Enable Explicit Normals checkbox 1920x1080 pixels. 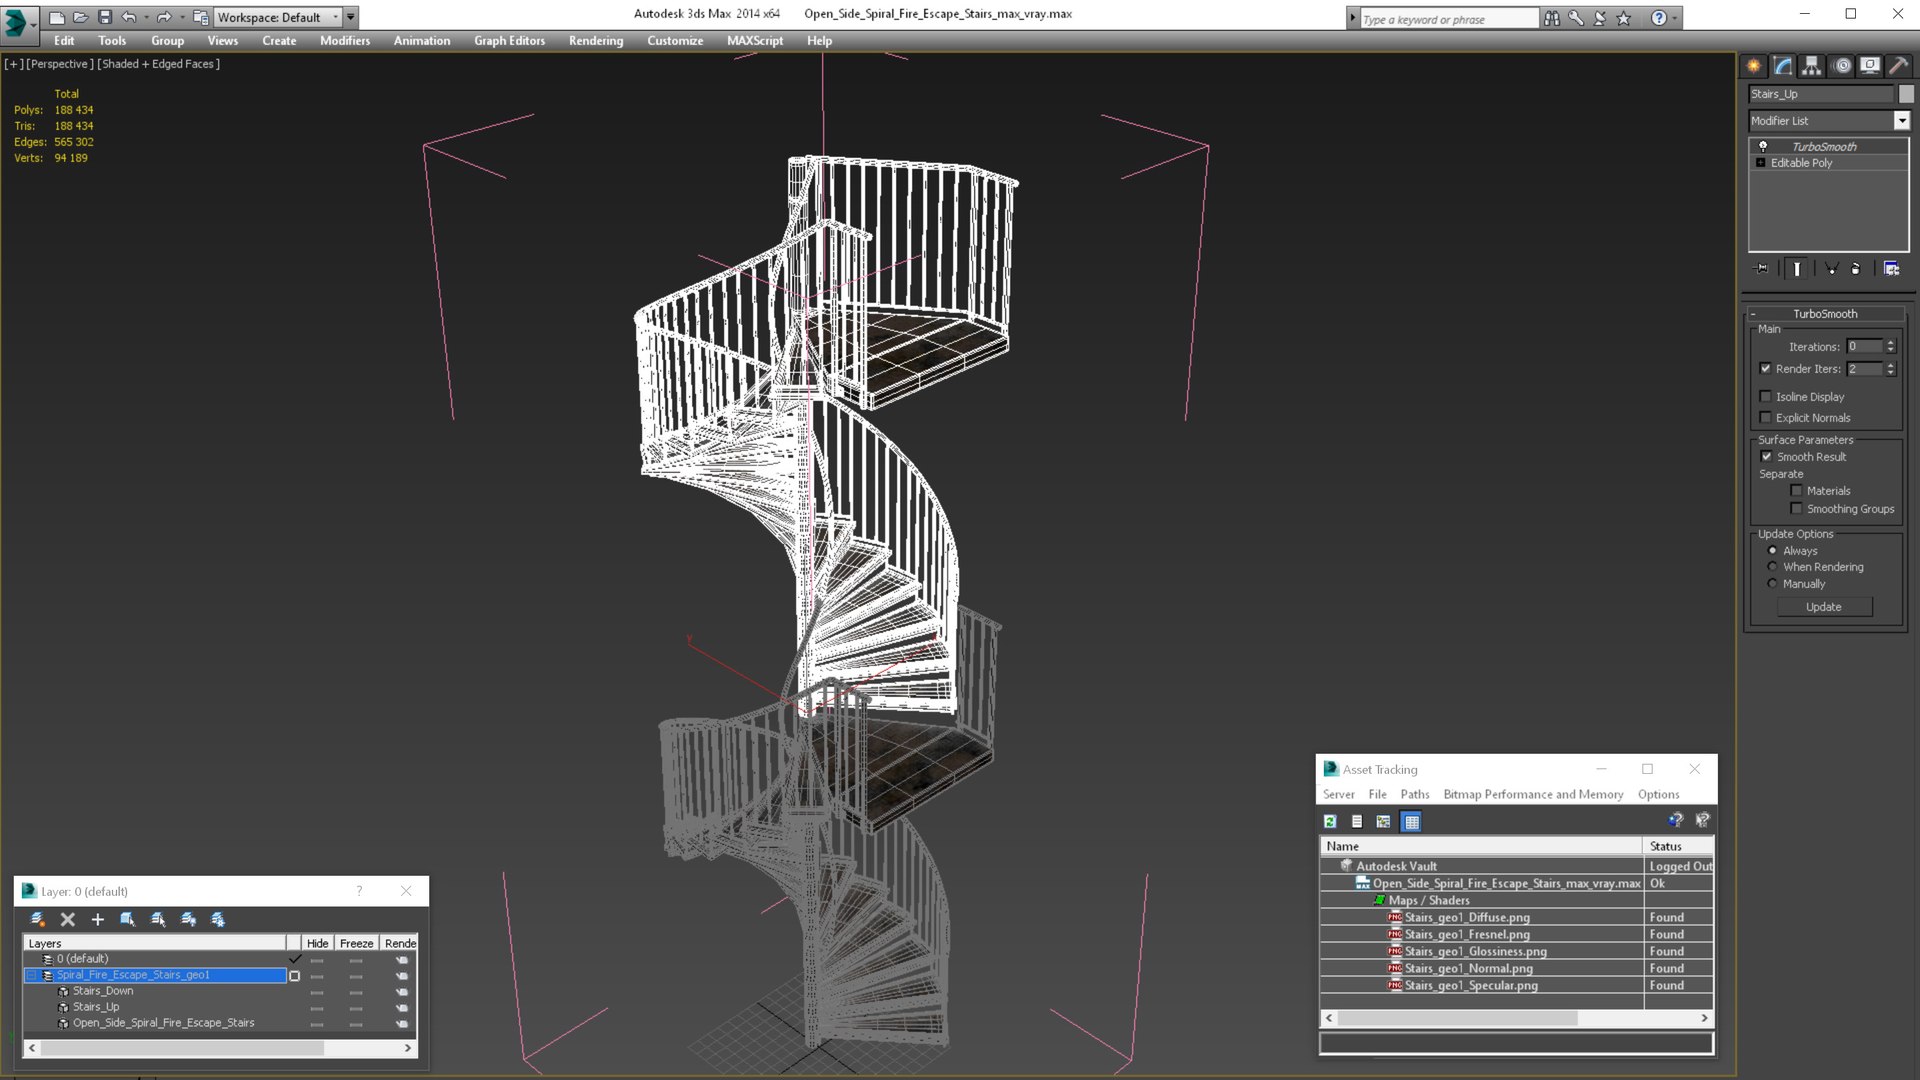1766,417
